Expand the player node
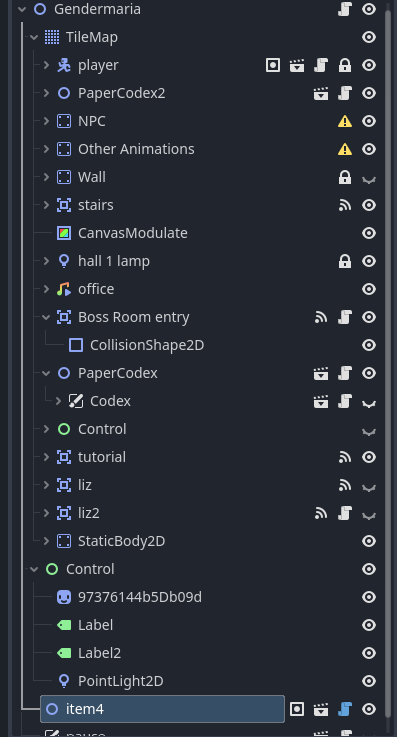Screen dimensions: 397x737 click(46, 65)
